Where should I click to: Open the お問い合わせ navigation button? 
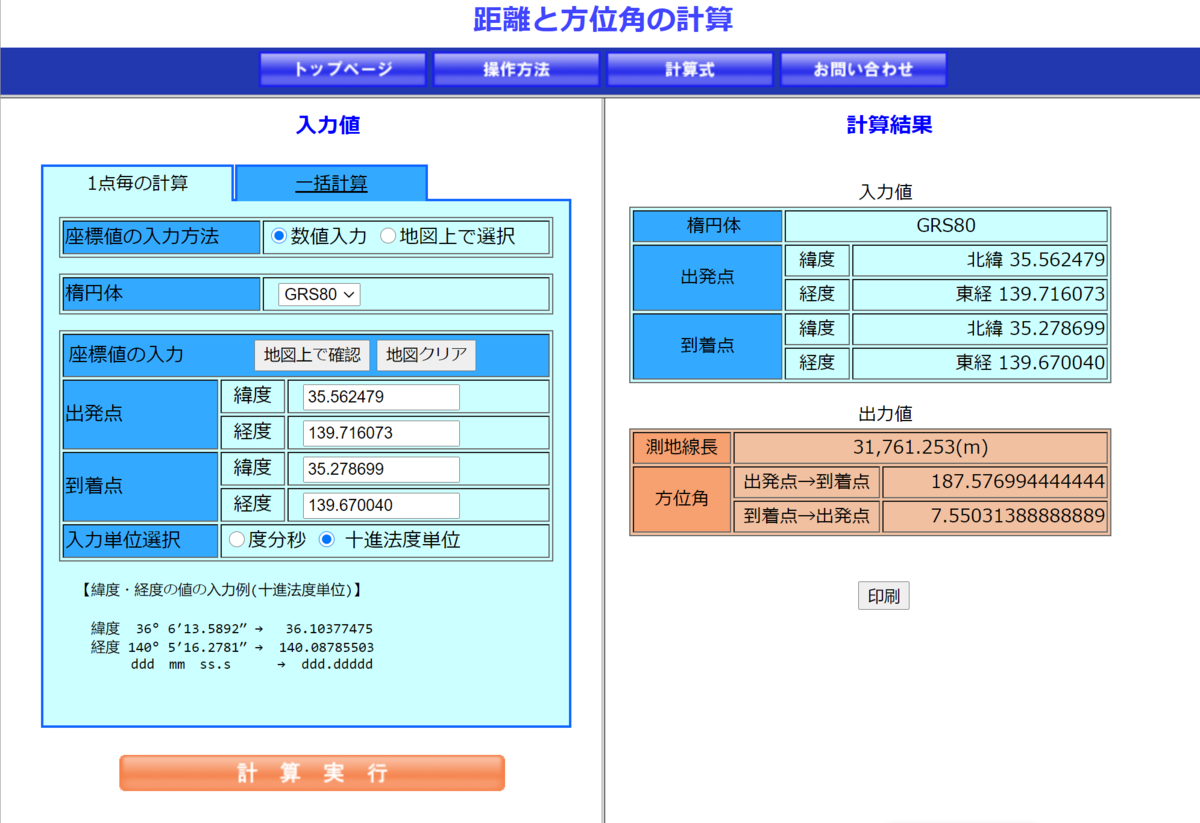(x=863, y=70)
